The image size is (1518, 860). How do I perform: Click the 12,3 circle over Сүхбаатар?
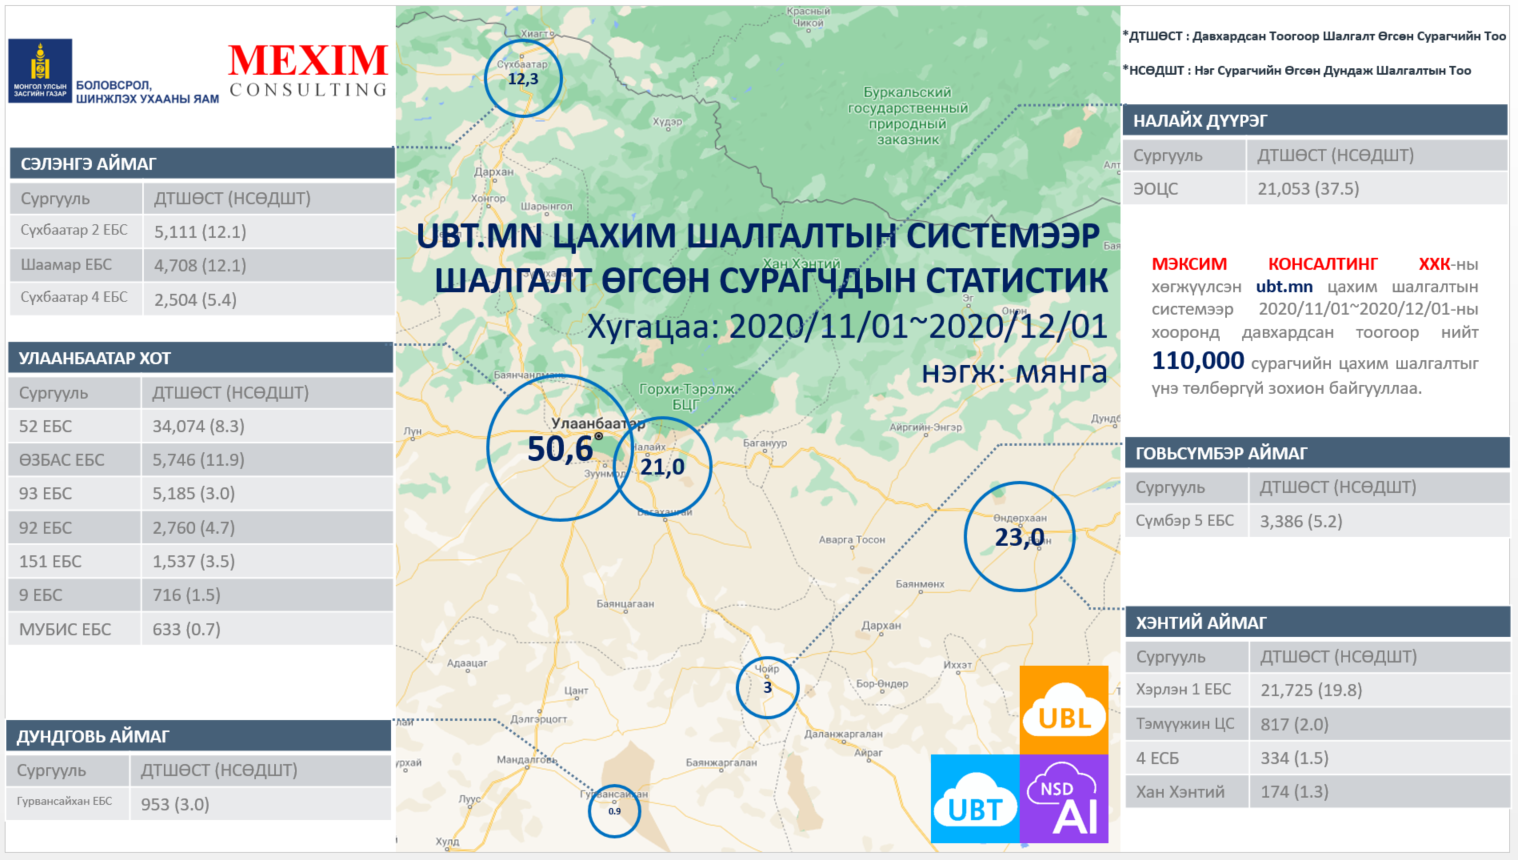point(523,78)
